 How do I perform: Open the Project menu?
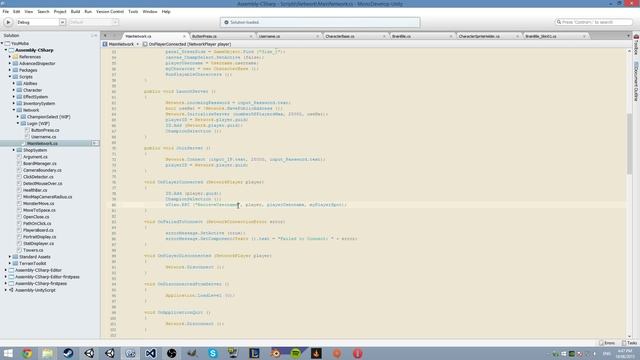pos(60,12)
